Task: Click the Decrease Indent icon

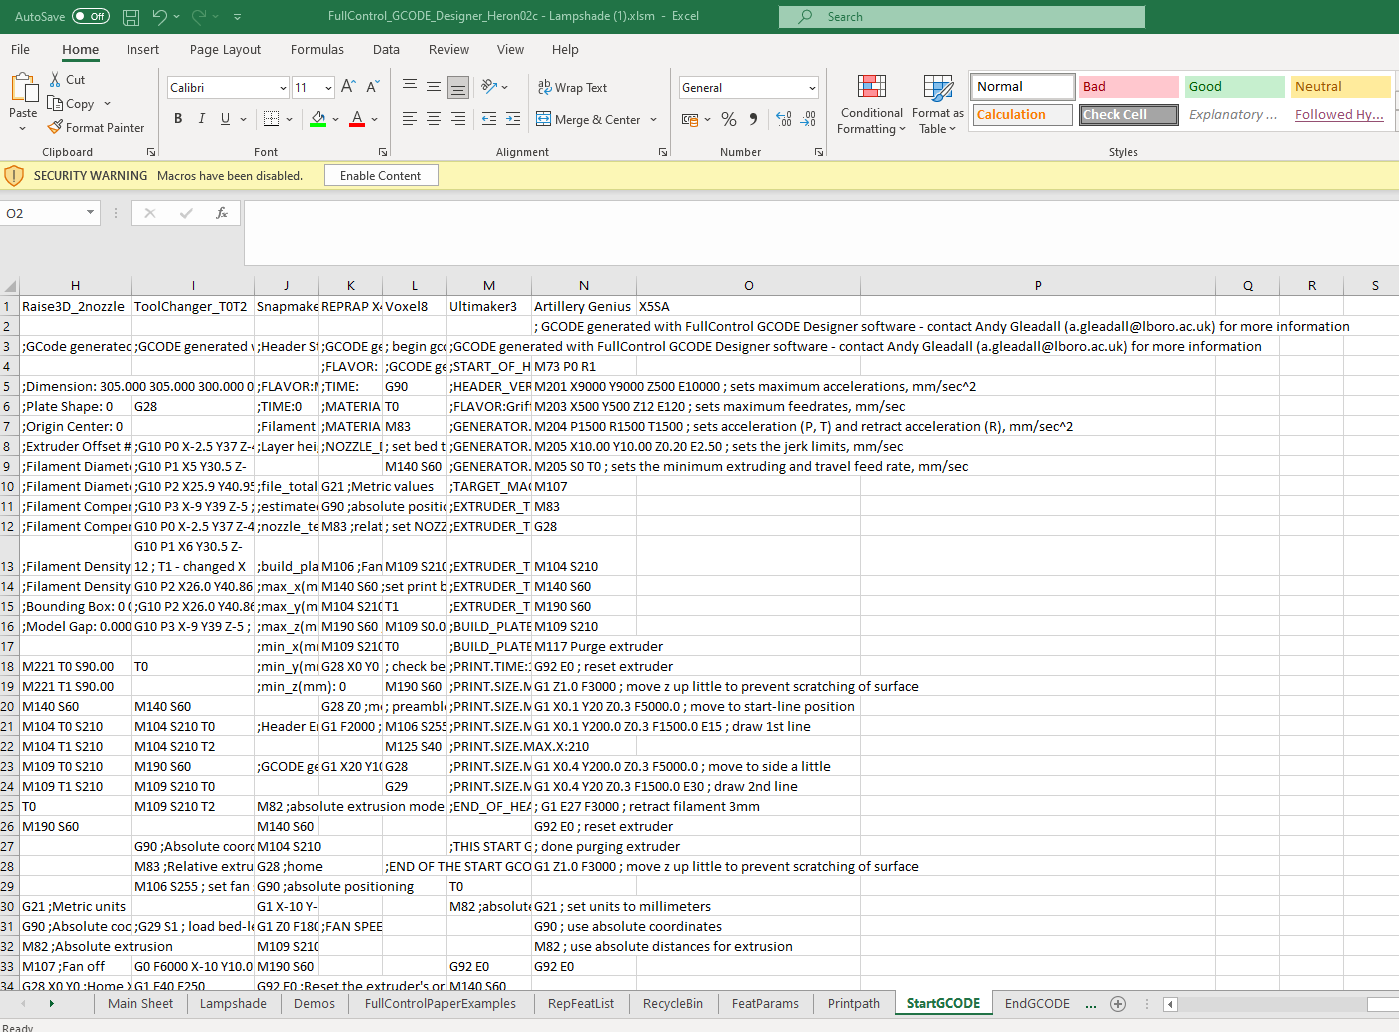Action: (489, 119)
